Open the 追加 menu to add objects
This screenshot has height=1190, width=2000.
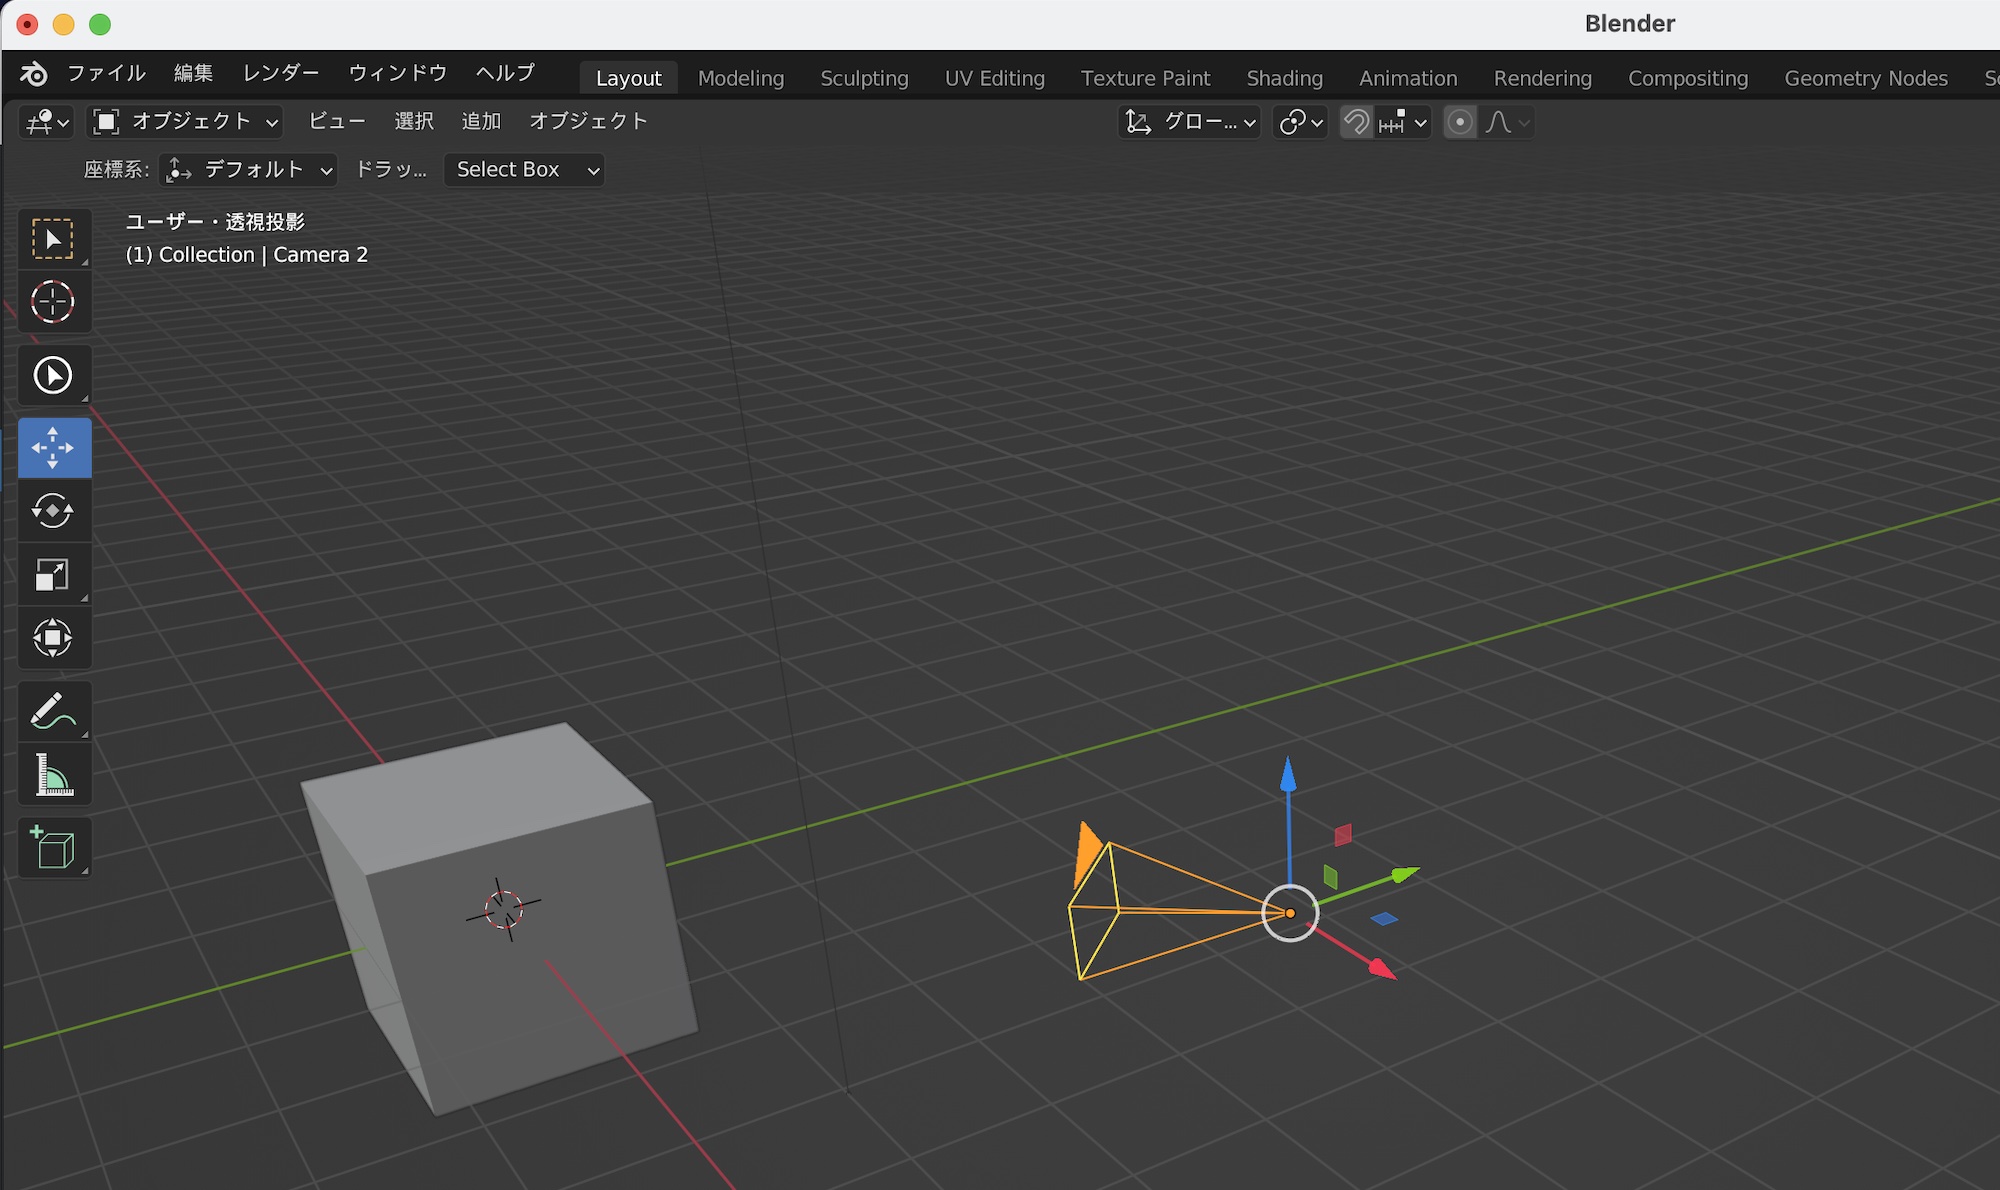(x=480, y=121)
